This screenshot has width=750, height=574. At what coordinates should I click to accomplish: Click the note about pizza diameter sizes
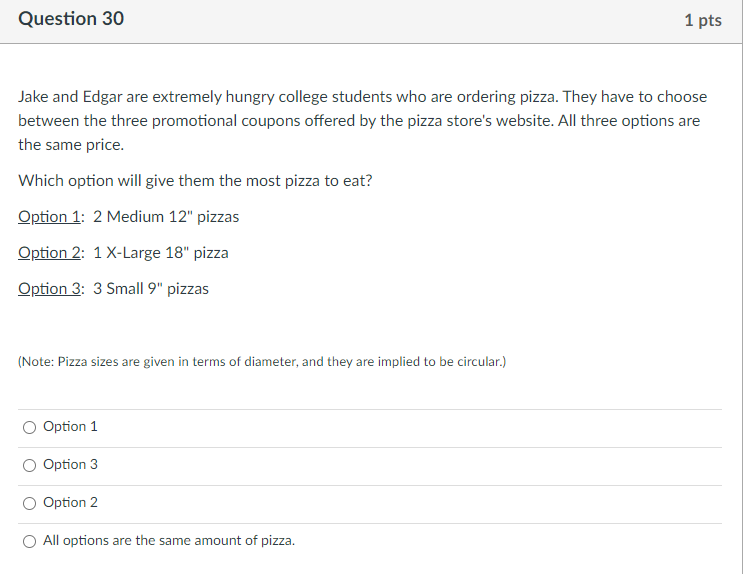tap(262, 362)
